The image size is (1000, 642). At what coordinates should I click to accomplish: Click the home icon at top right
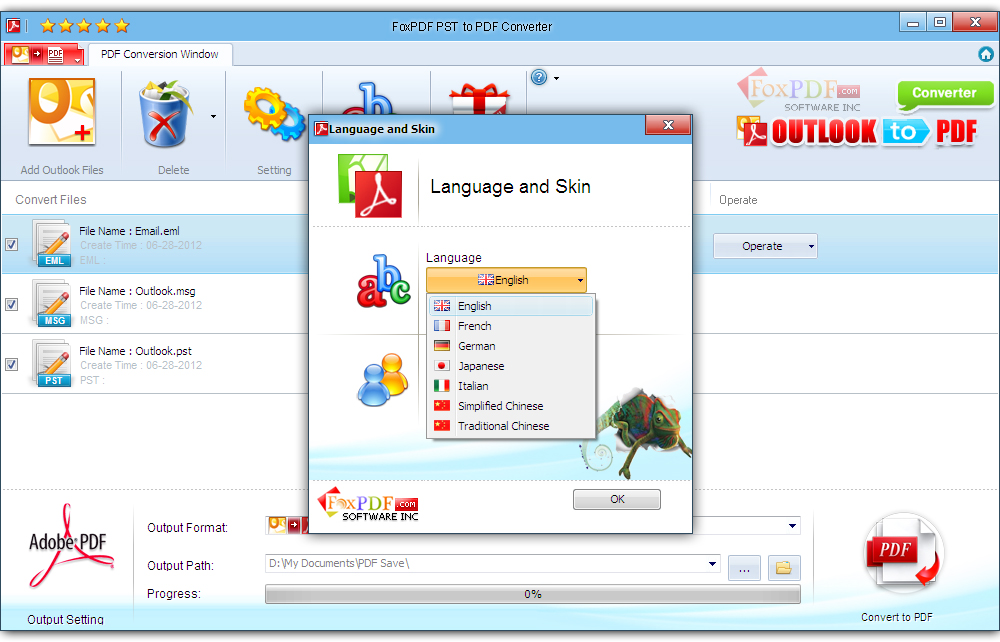[986, 54]
